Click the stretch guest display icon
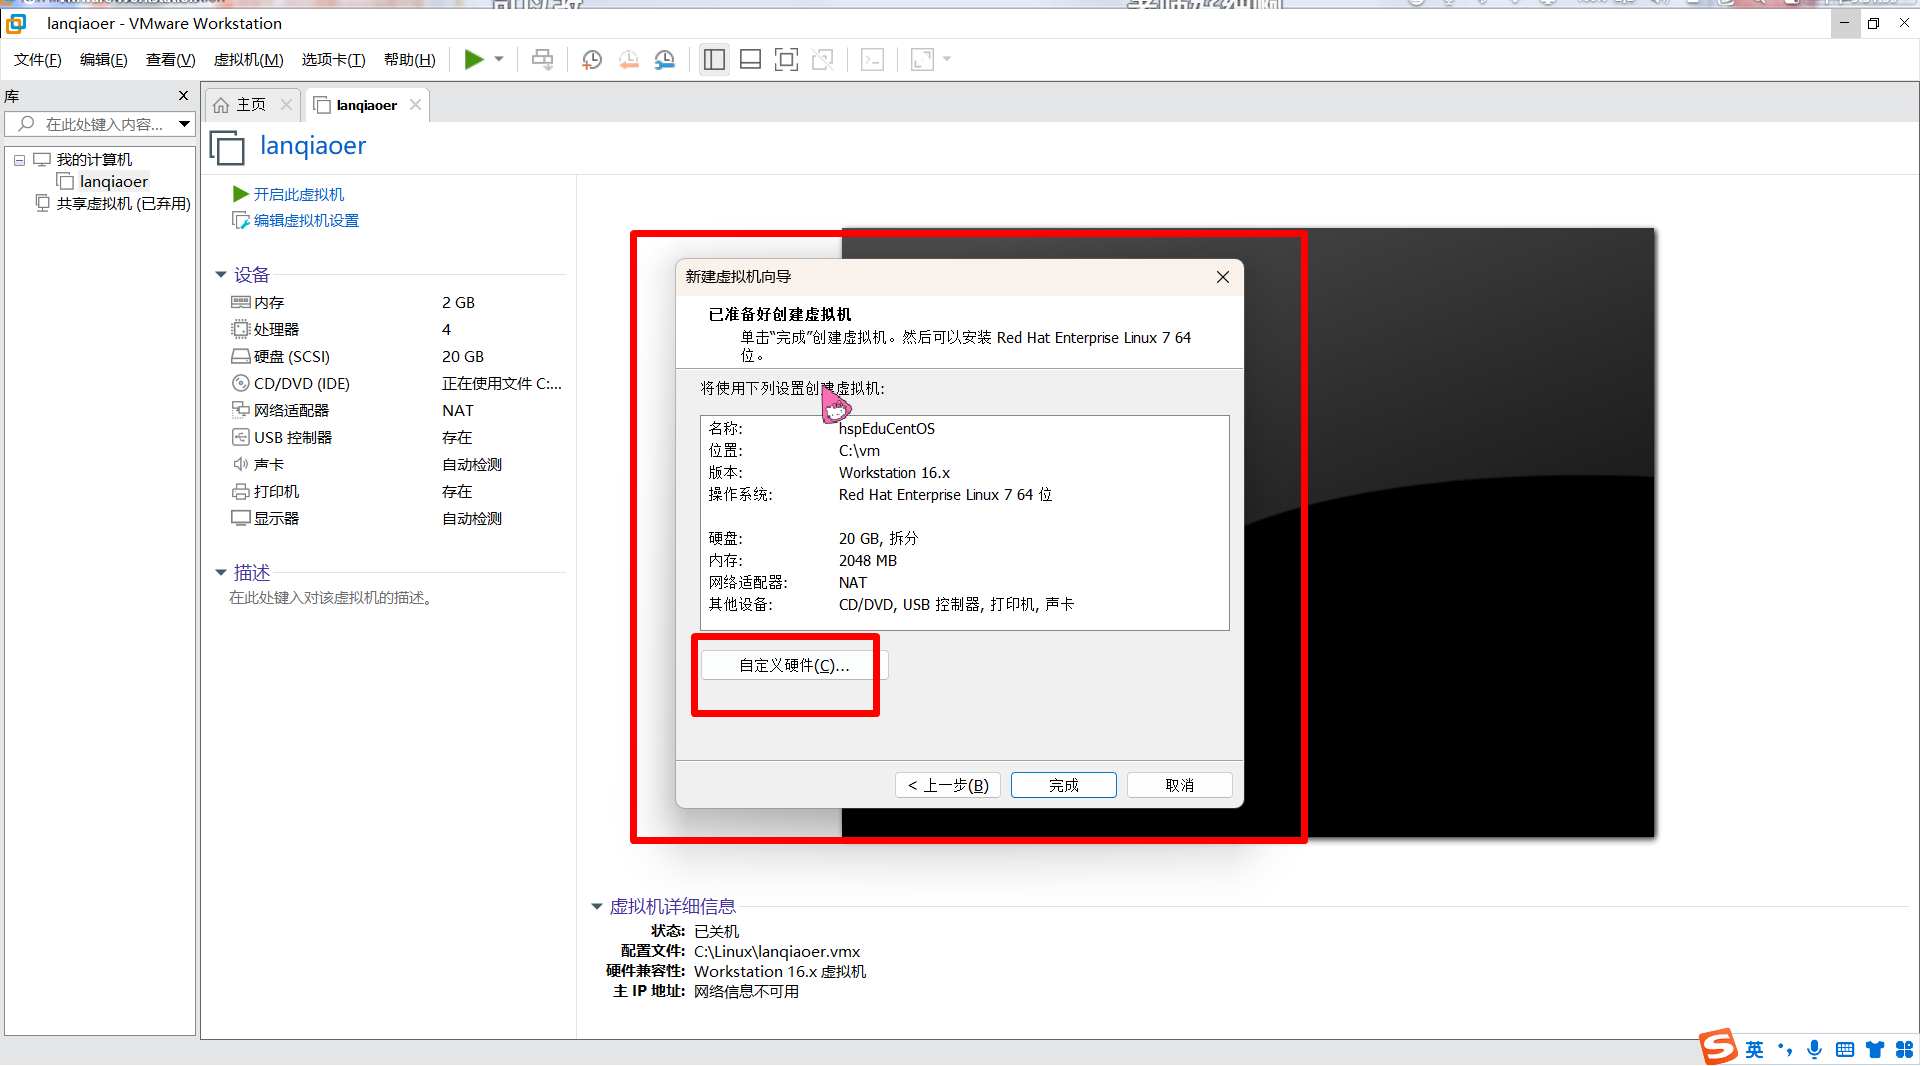 point(922,60)
